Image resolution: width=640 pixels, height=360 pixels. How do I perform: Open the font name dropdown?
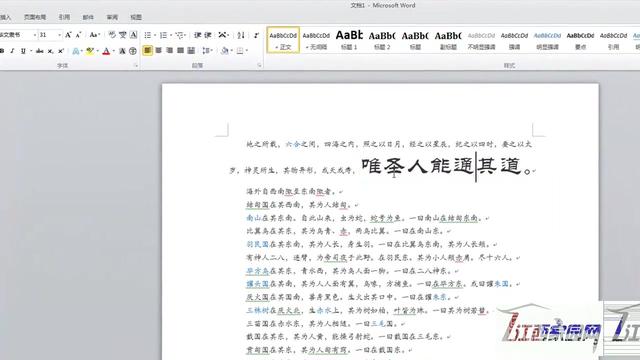[x=35, y=35]
